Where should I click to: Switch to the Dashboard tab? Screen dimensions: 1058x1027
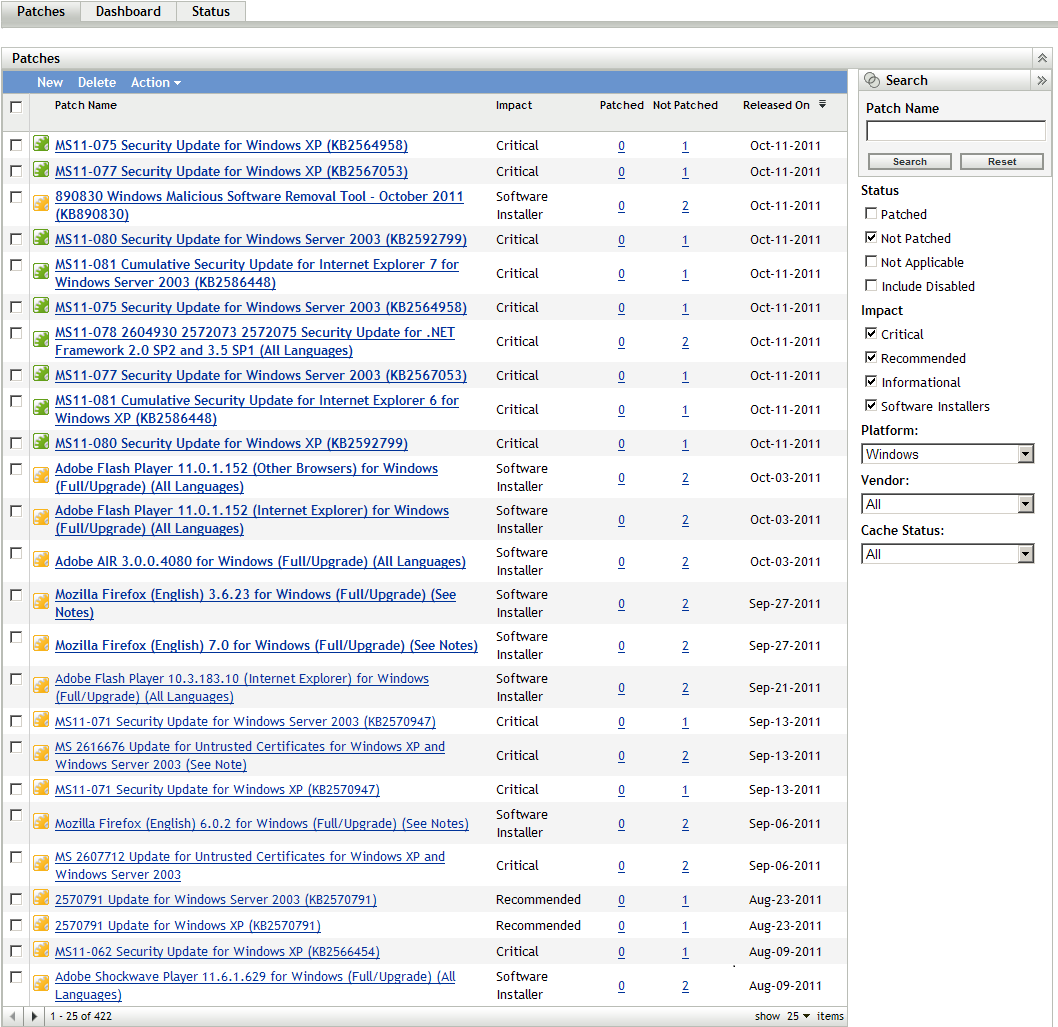pos(128,12)
